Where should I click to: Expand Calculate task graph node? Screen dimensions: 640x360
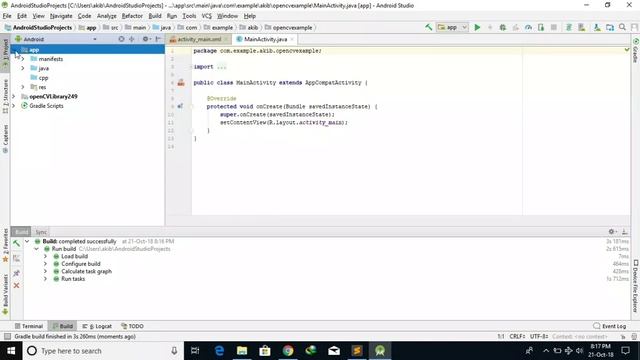click(x=45, y=271)
